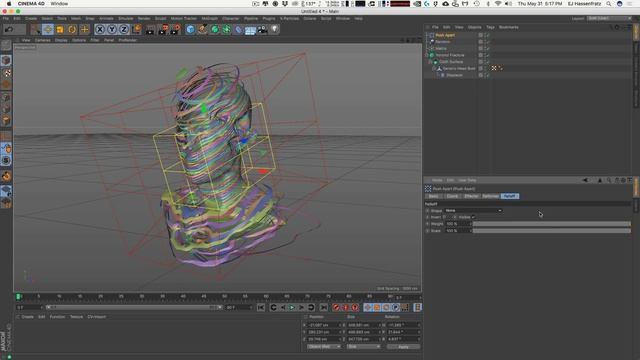Click the Render View icon
Image resolution: width=640 pixels, height=360 pixels.
(150, 29)
